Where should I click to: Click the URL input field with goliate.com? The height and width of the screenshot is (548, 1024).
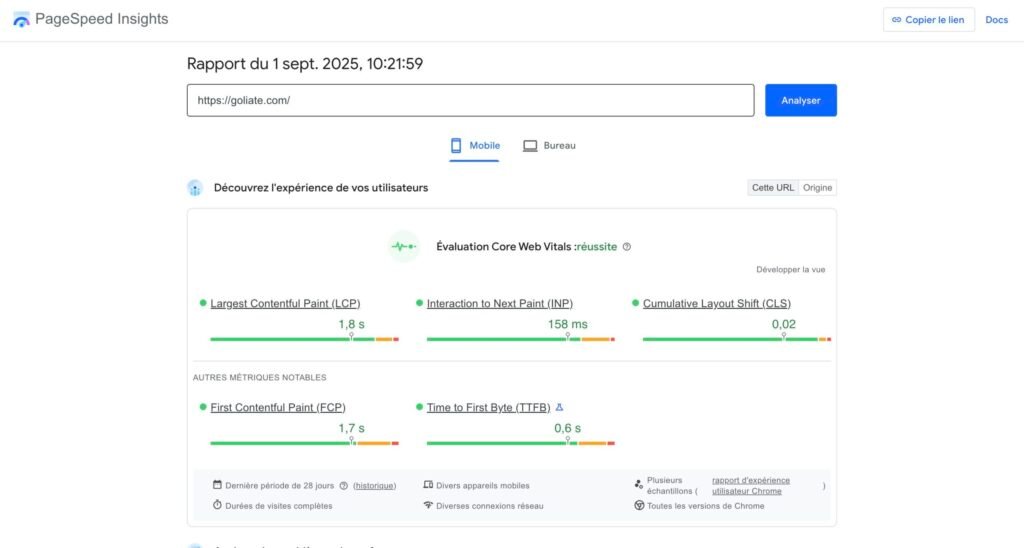[470, 100]
